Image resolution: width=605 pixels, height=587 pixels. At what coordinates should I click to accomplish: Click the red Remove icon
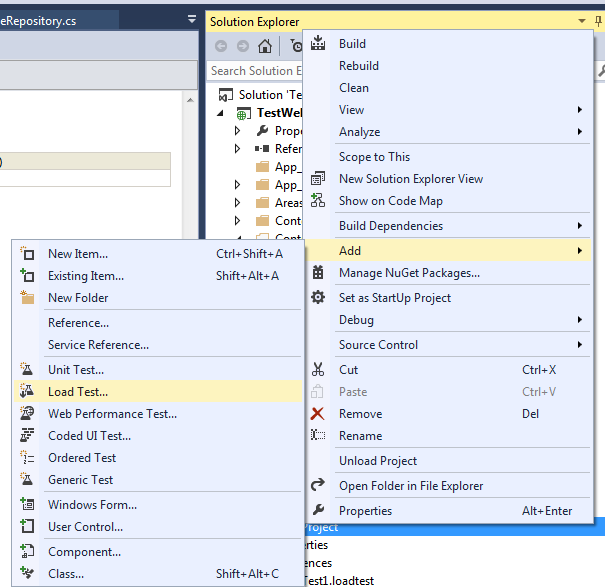(318, 414)
